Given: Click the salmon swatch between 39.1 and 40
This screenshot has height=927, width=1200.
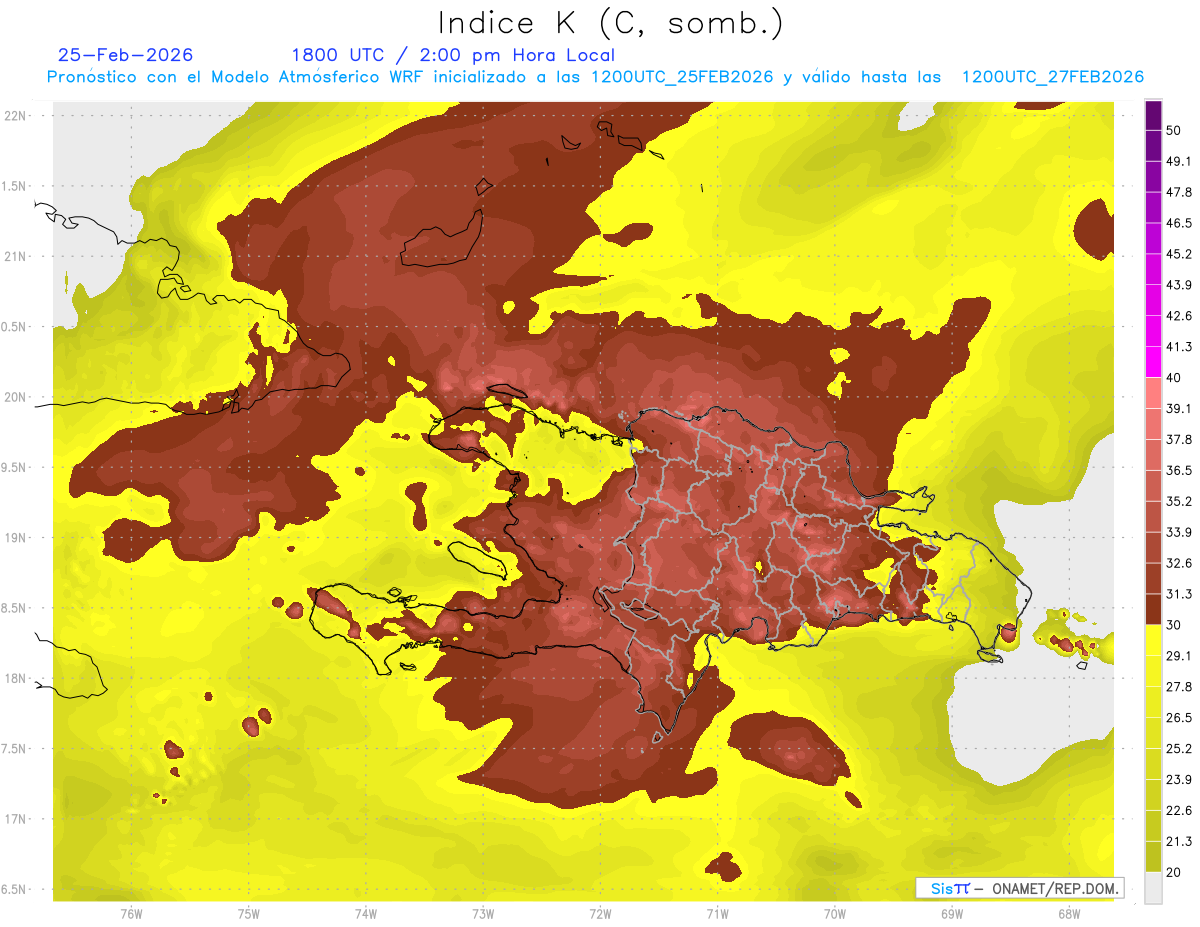Looking at the screenshot, I should click(x=1153, y=393).
